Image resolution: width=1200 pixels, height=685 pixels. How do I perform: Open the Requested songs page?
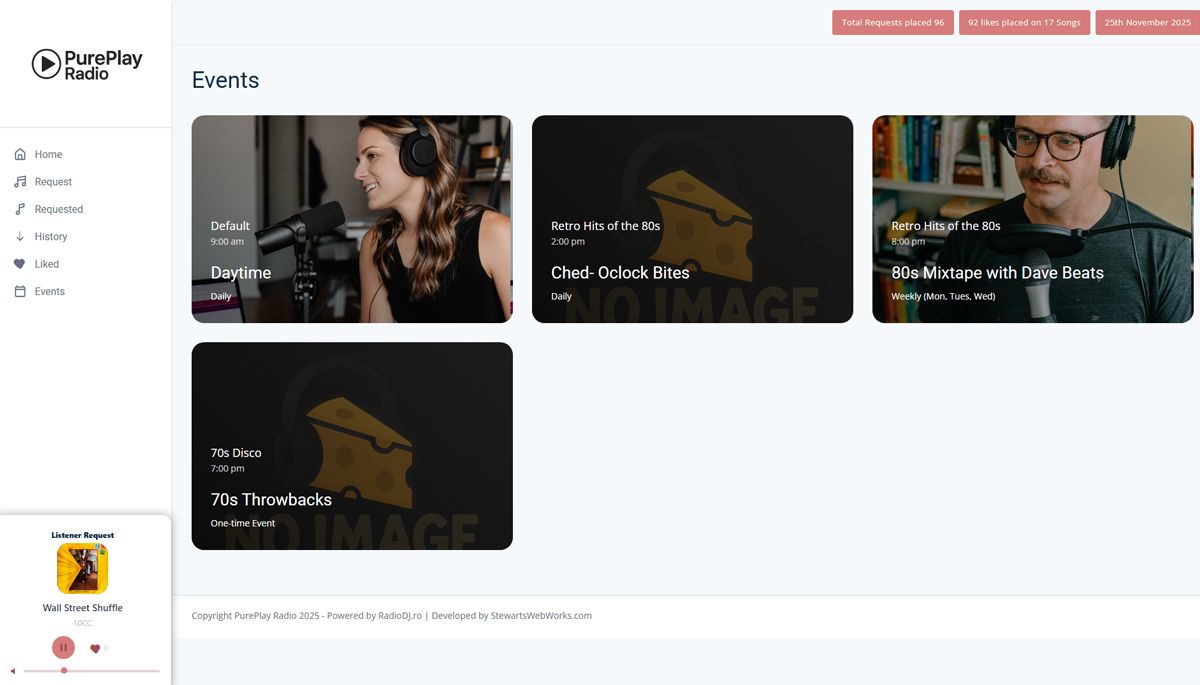point(56,208)
